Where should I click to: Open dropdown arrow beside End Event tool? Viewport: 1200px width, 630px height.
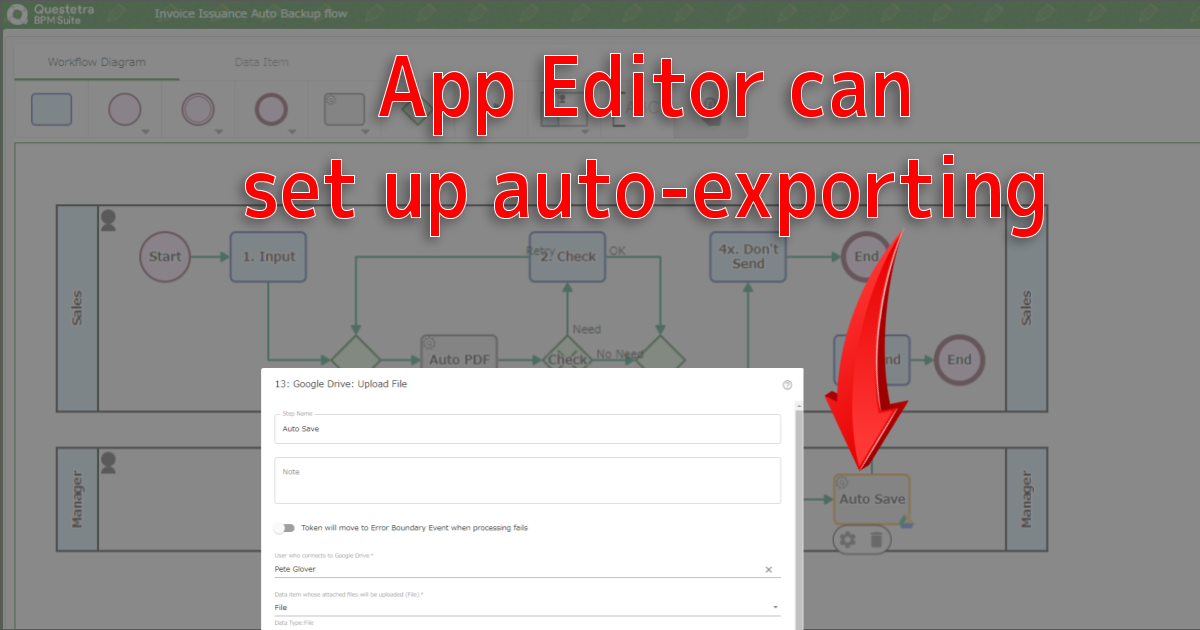(x=292, y=131)
